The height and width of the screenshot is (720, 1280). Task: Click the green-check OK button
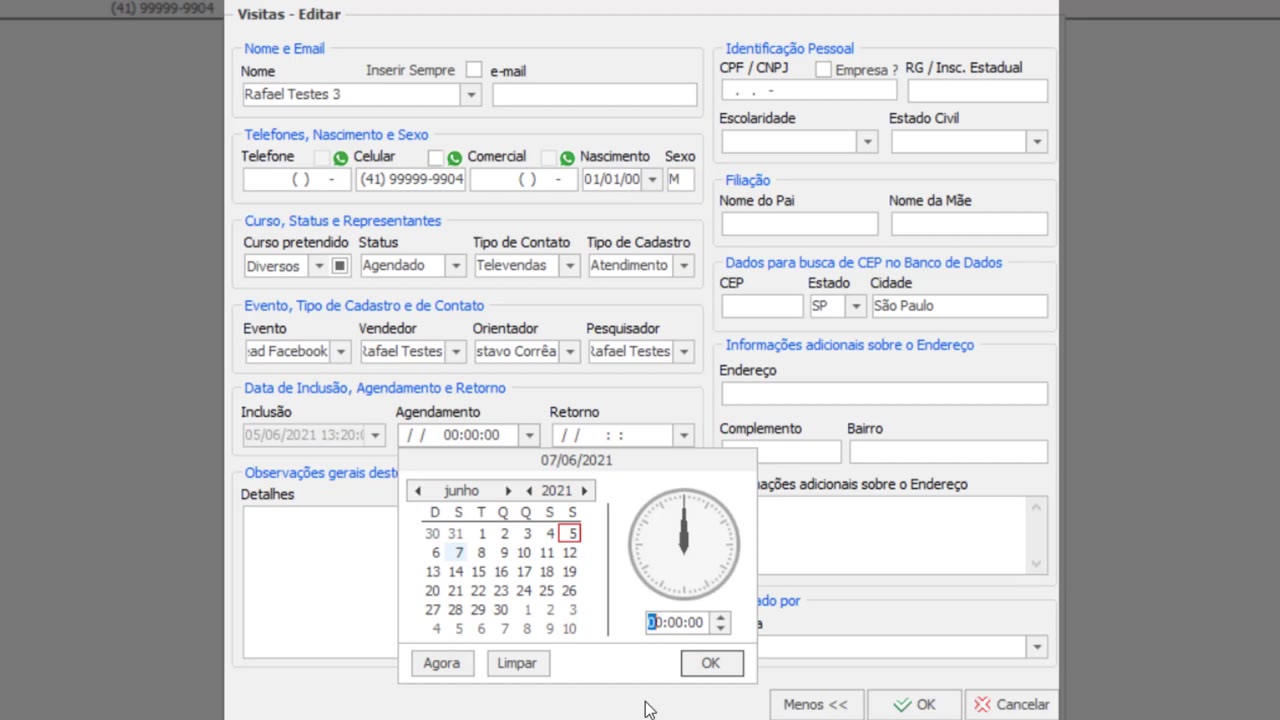pyautogui.click(x=914, y=704)
